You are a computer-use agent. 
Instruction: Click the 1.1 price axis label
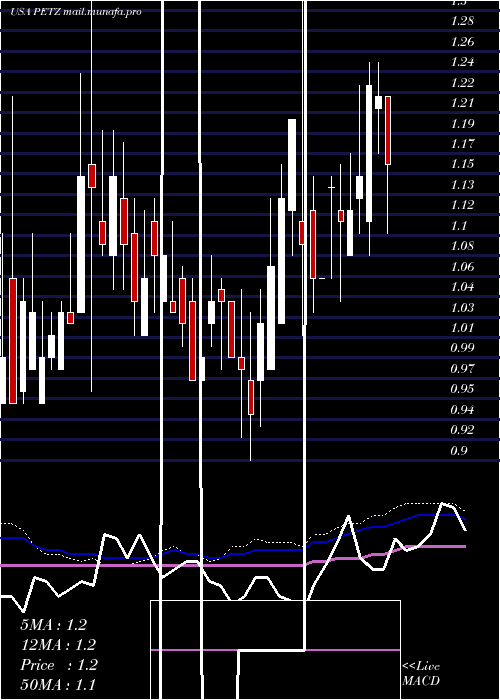point(459,225)
